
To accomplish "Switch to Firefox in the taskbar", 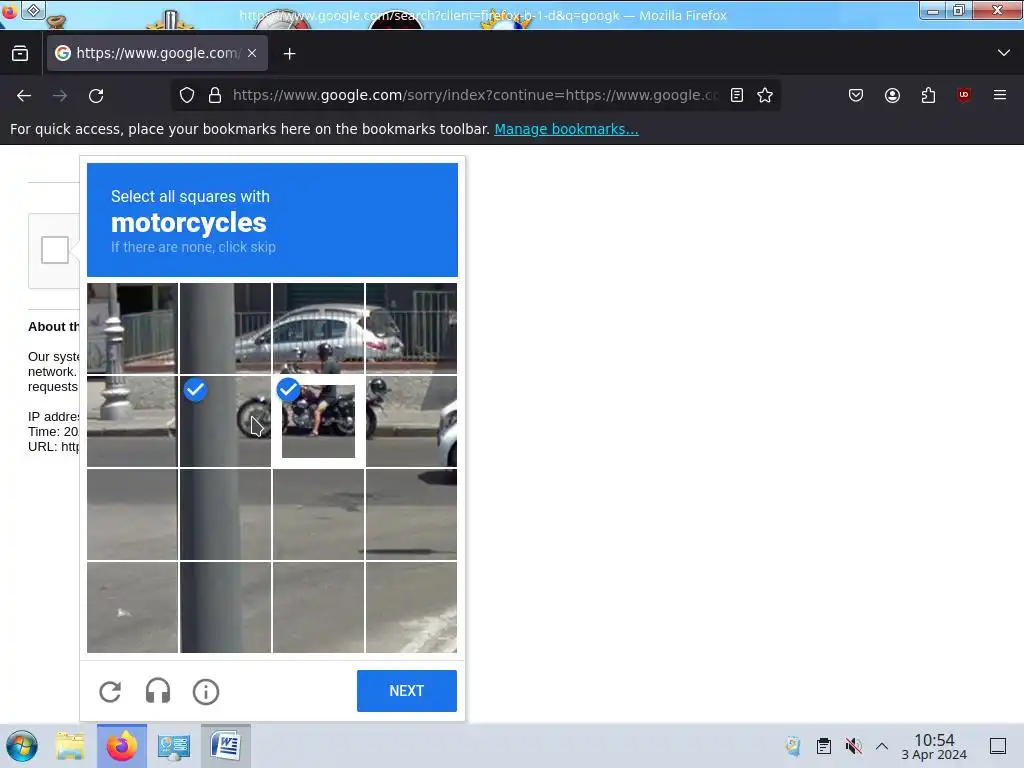I will coord(122,746).
